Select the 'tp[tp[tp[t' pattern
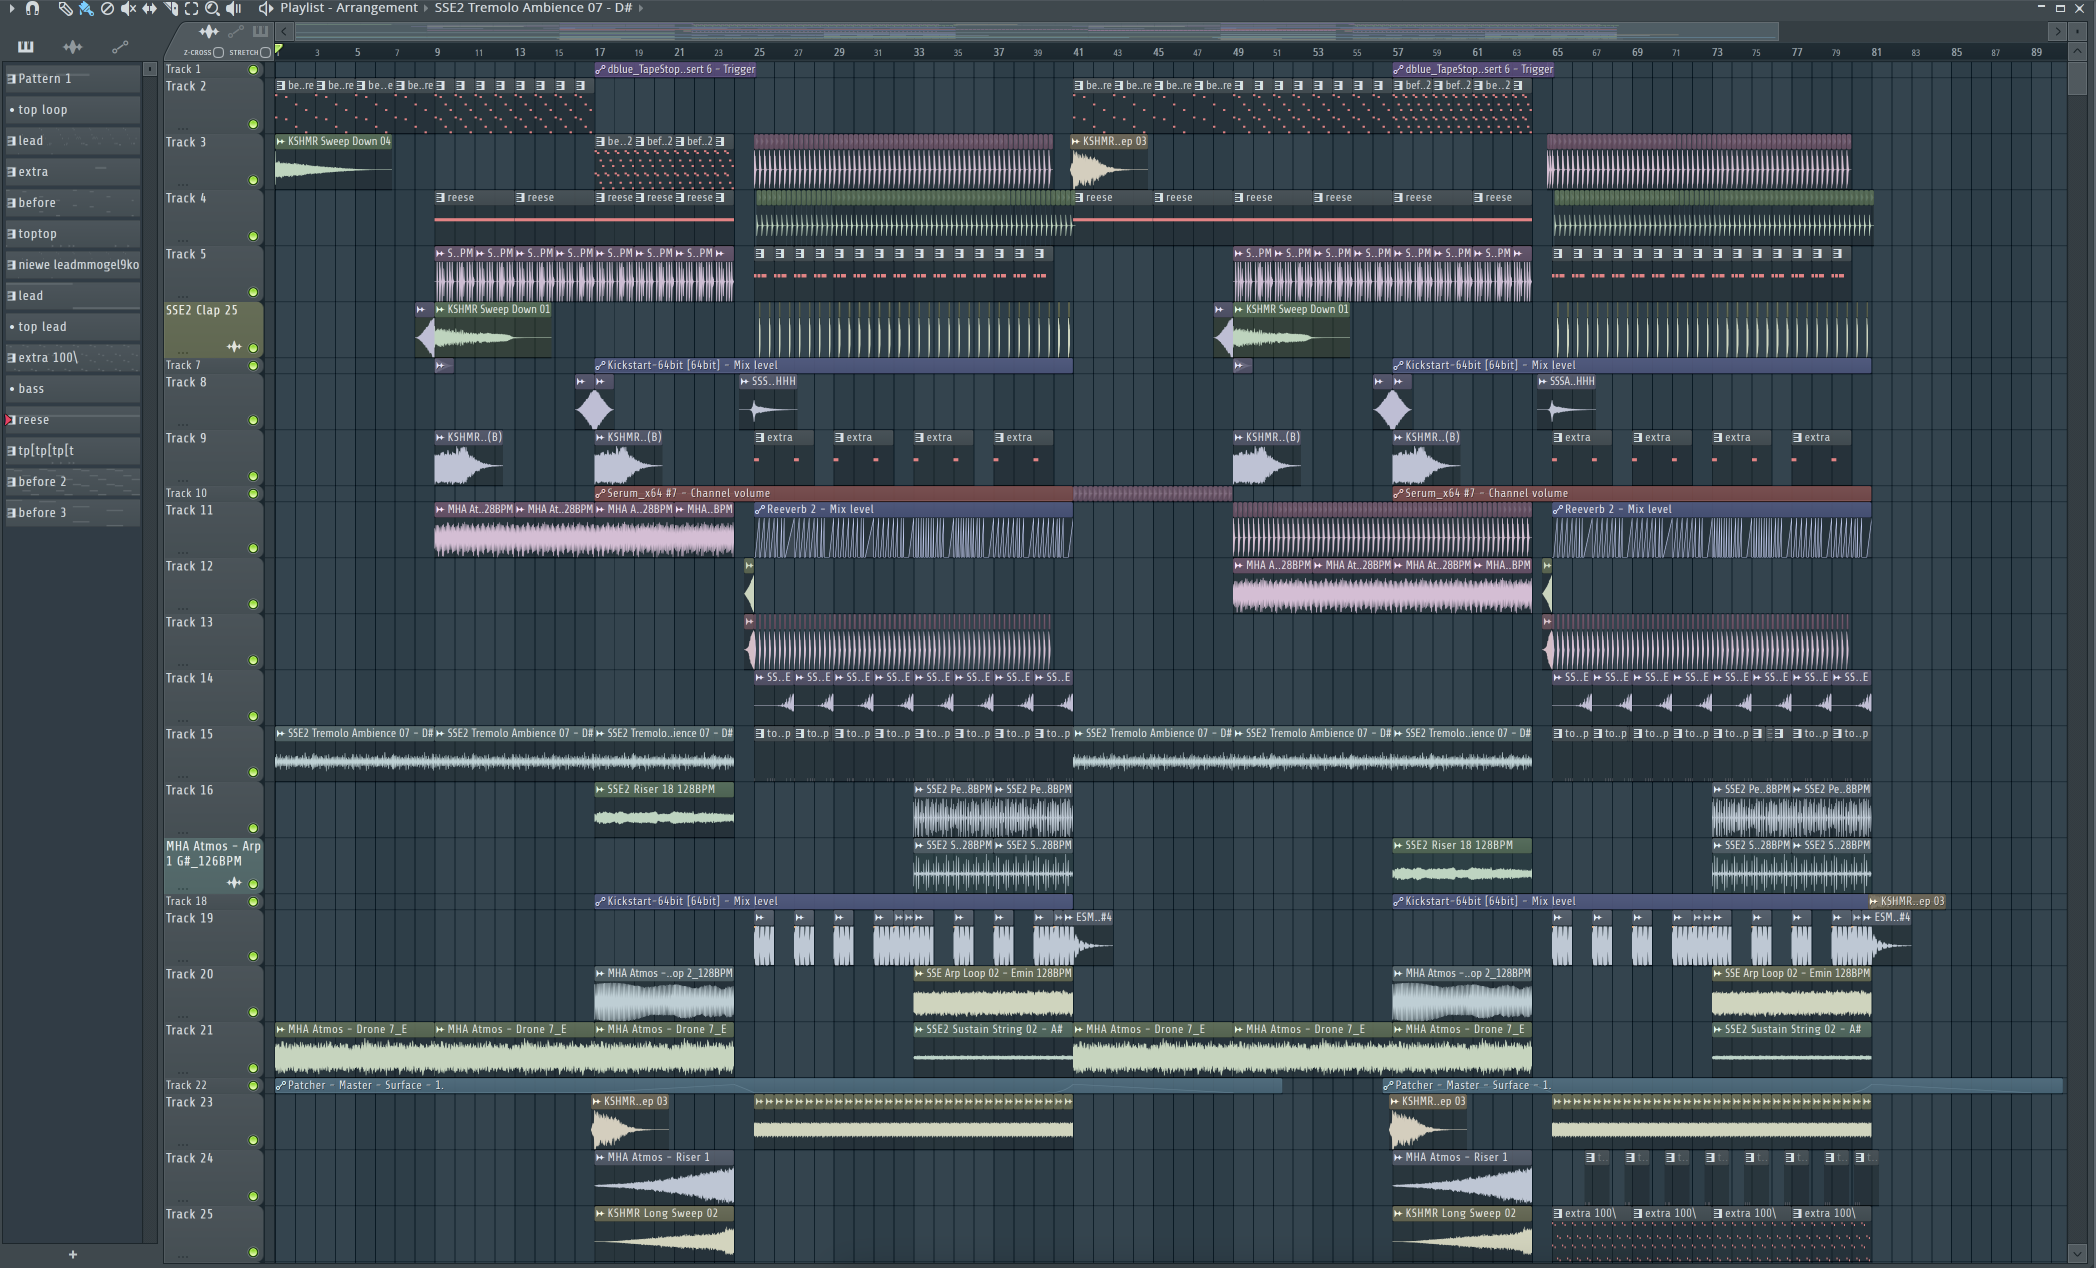Screen dimensions: 2096x1268 coord(72,450)
